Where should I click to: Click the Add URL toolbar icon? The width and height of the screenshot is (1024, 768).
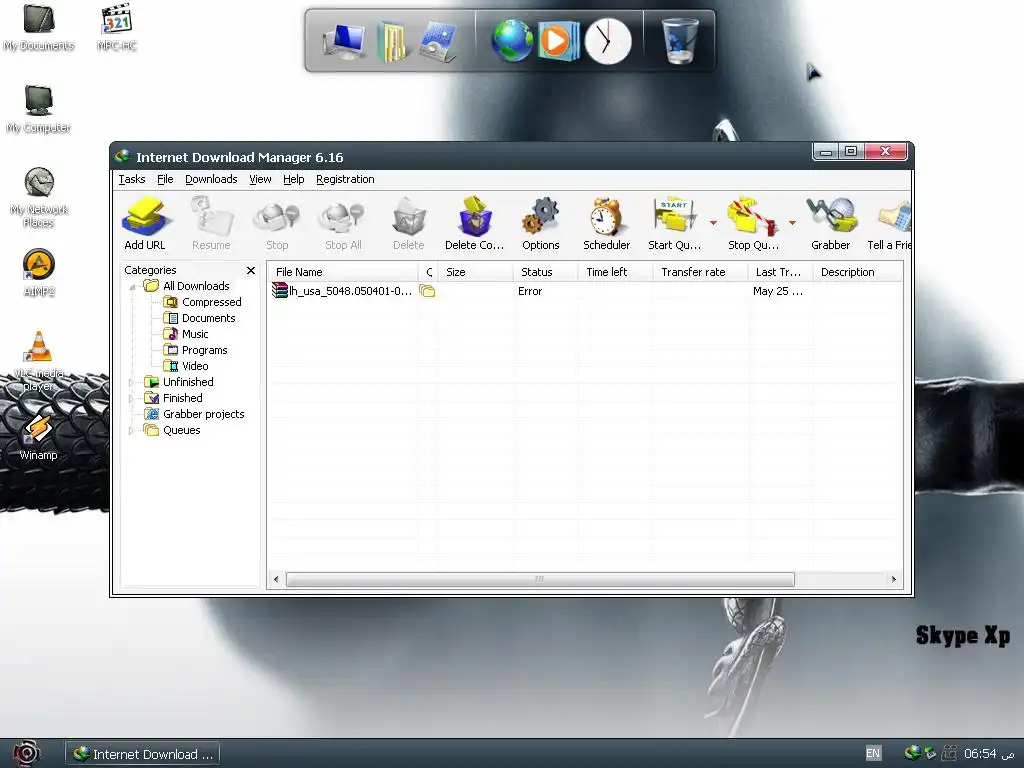point(145,224)
